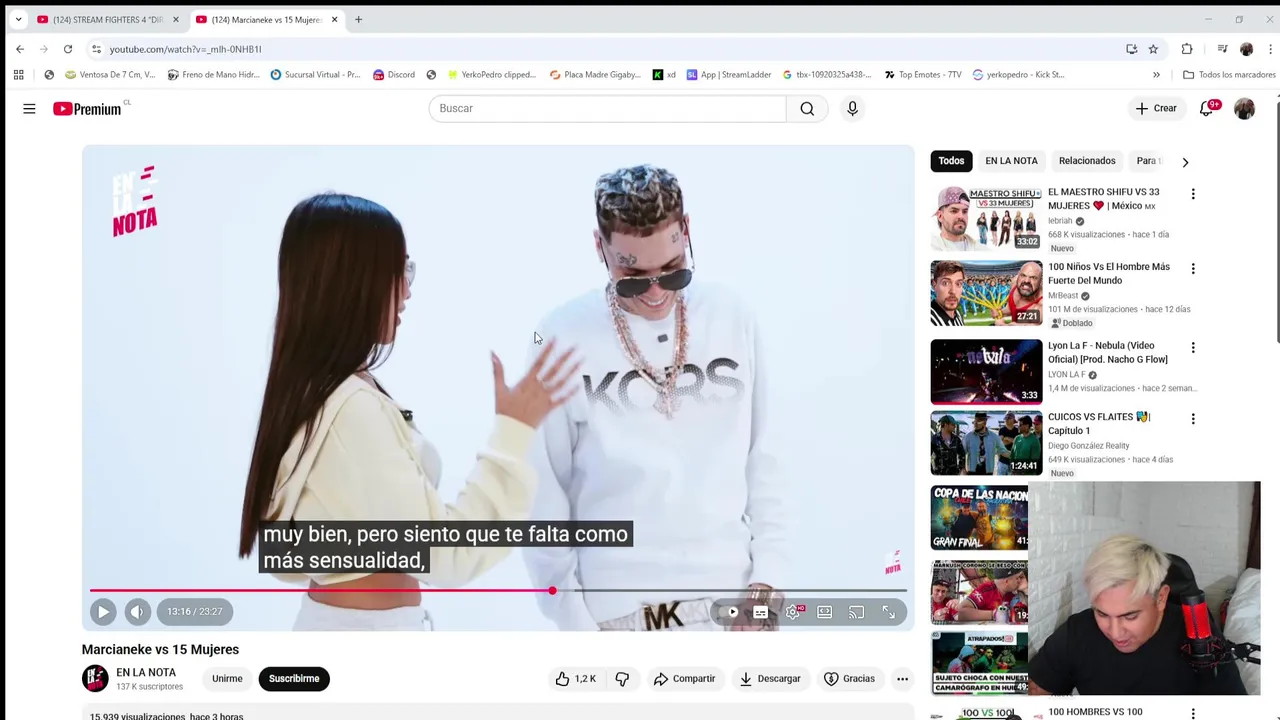
Task: Open options for El Maestro Shifu video
Action: 1192,194
